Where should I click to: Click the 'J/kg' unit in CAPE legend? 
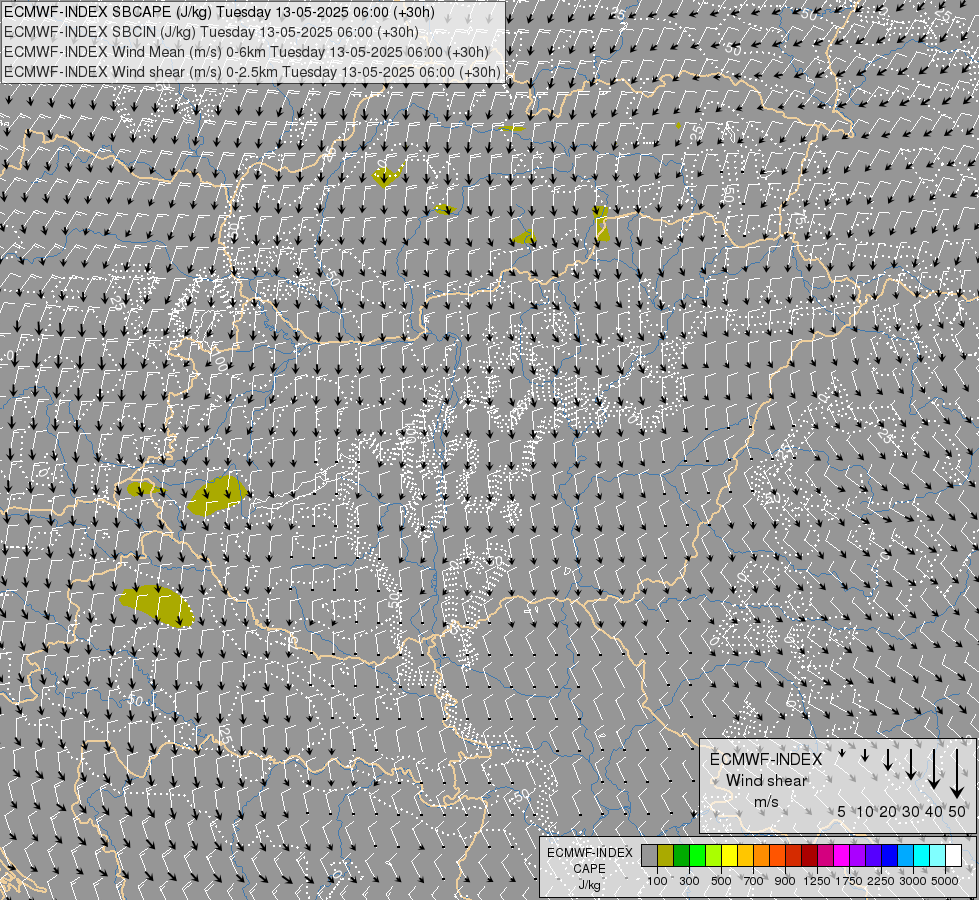(589, 885)
